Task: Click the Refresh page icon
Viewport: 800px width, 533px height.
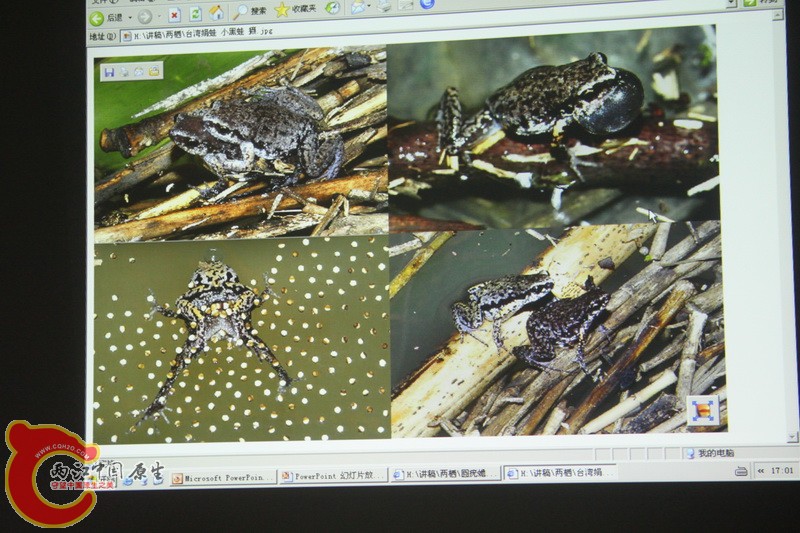Action: coord(195,14)
